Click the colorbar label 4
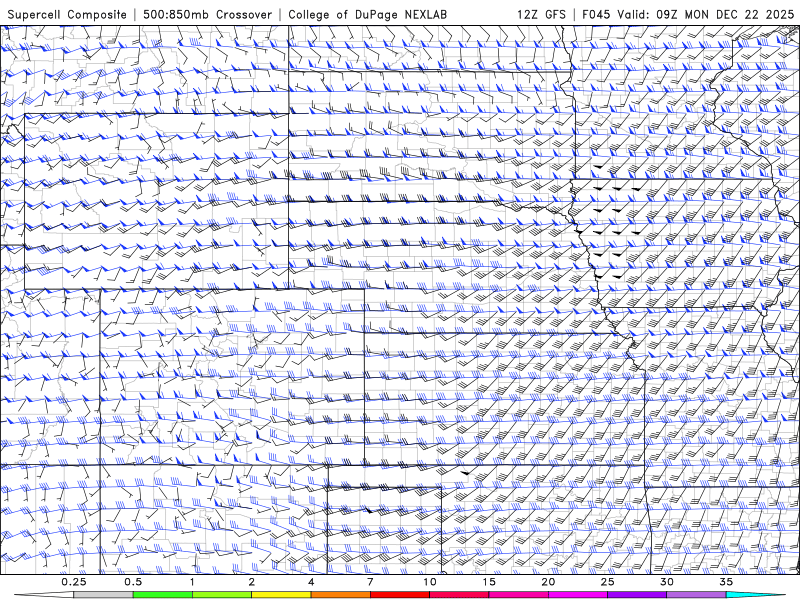This screenshot has height=600, width=800. pos(311,582)
